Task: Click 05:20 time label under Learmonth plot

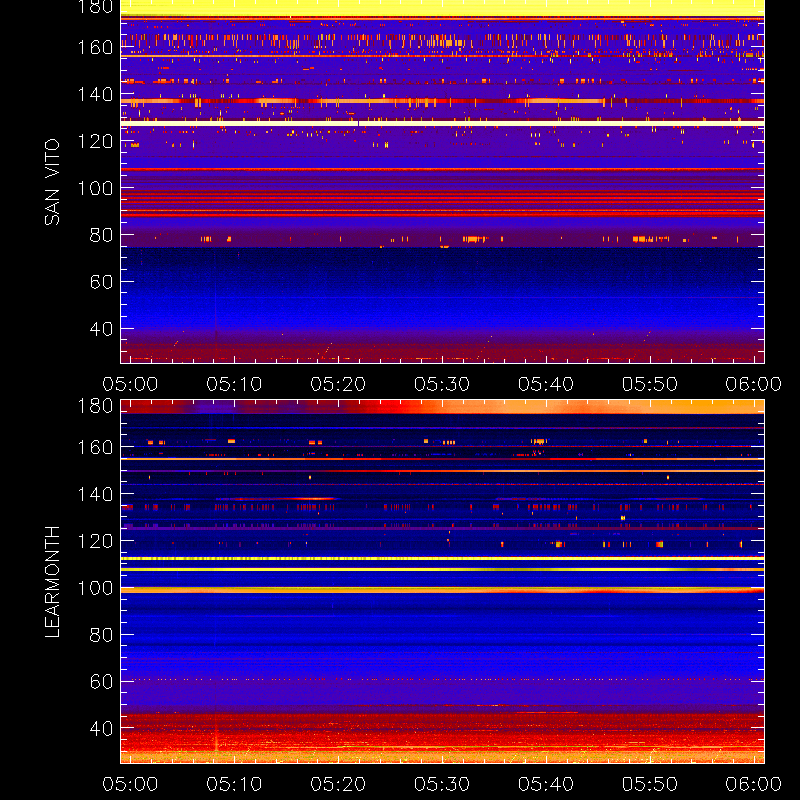Action: pos(338,784)
